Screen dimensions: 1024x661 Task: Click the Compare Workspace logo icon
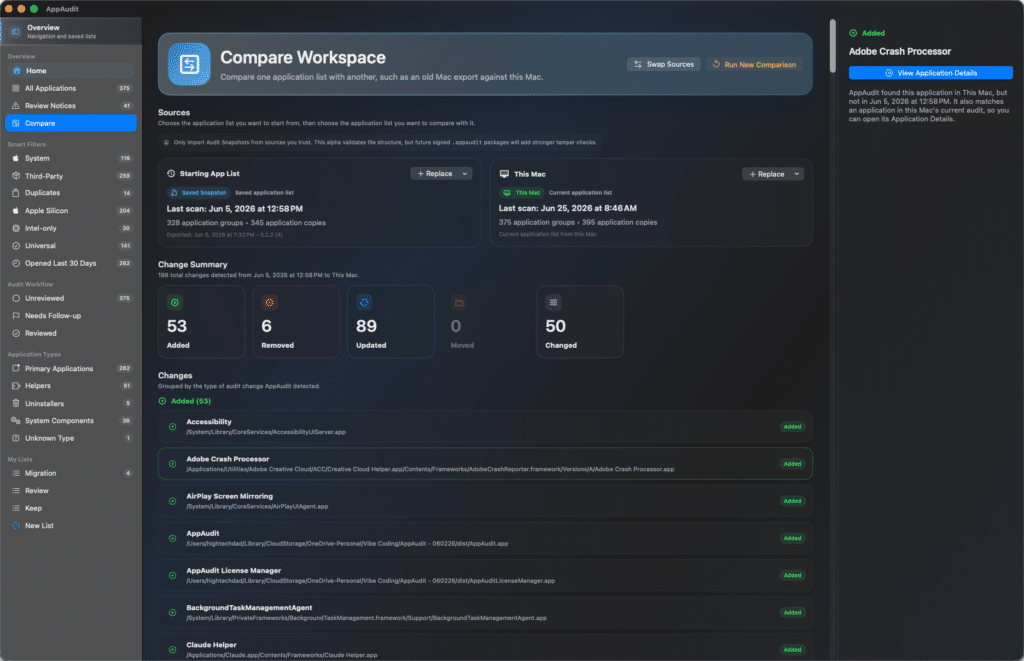189,65
